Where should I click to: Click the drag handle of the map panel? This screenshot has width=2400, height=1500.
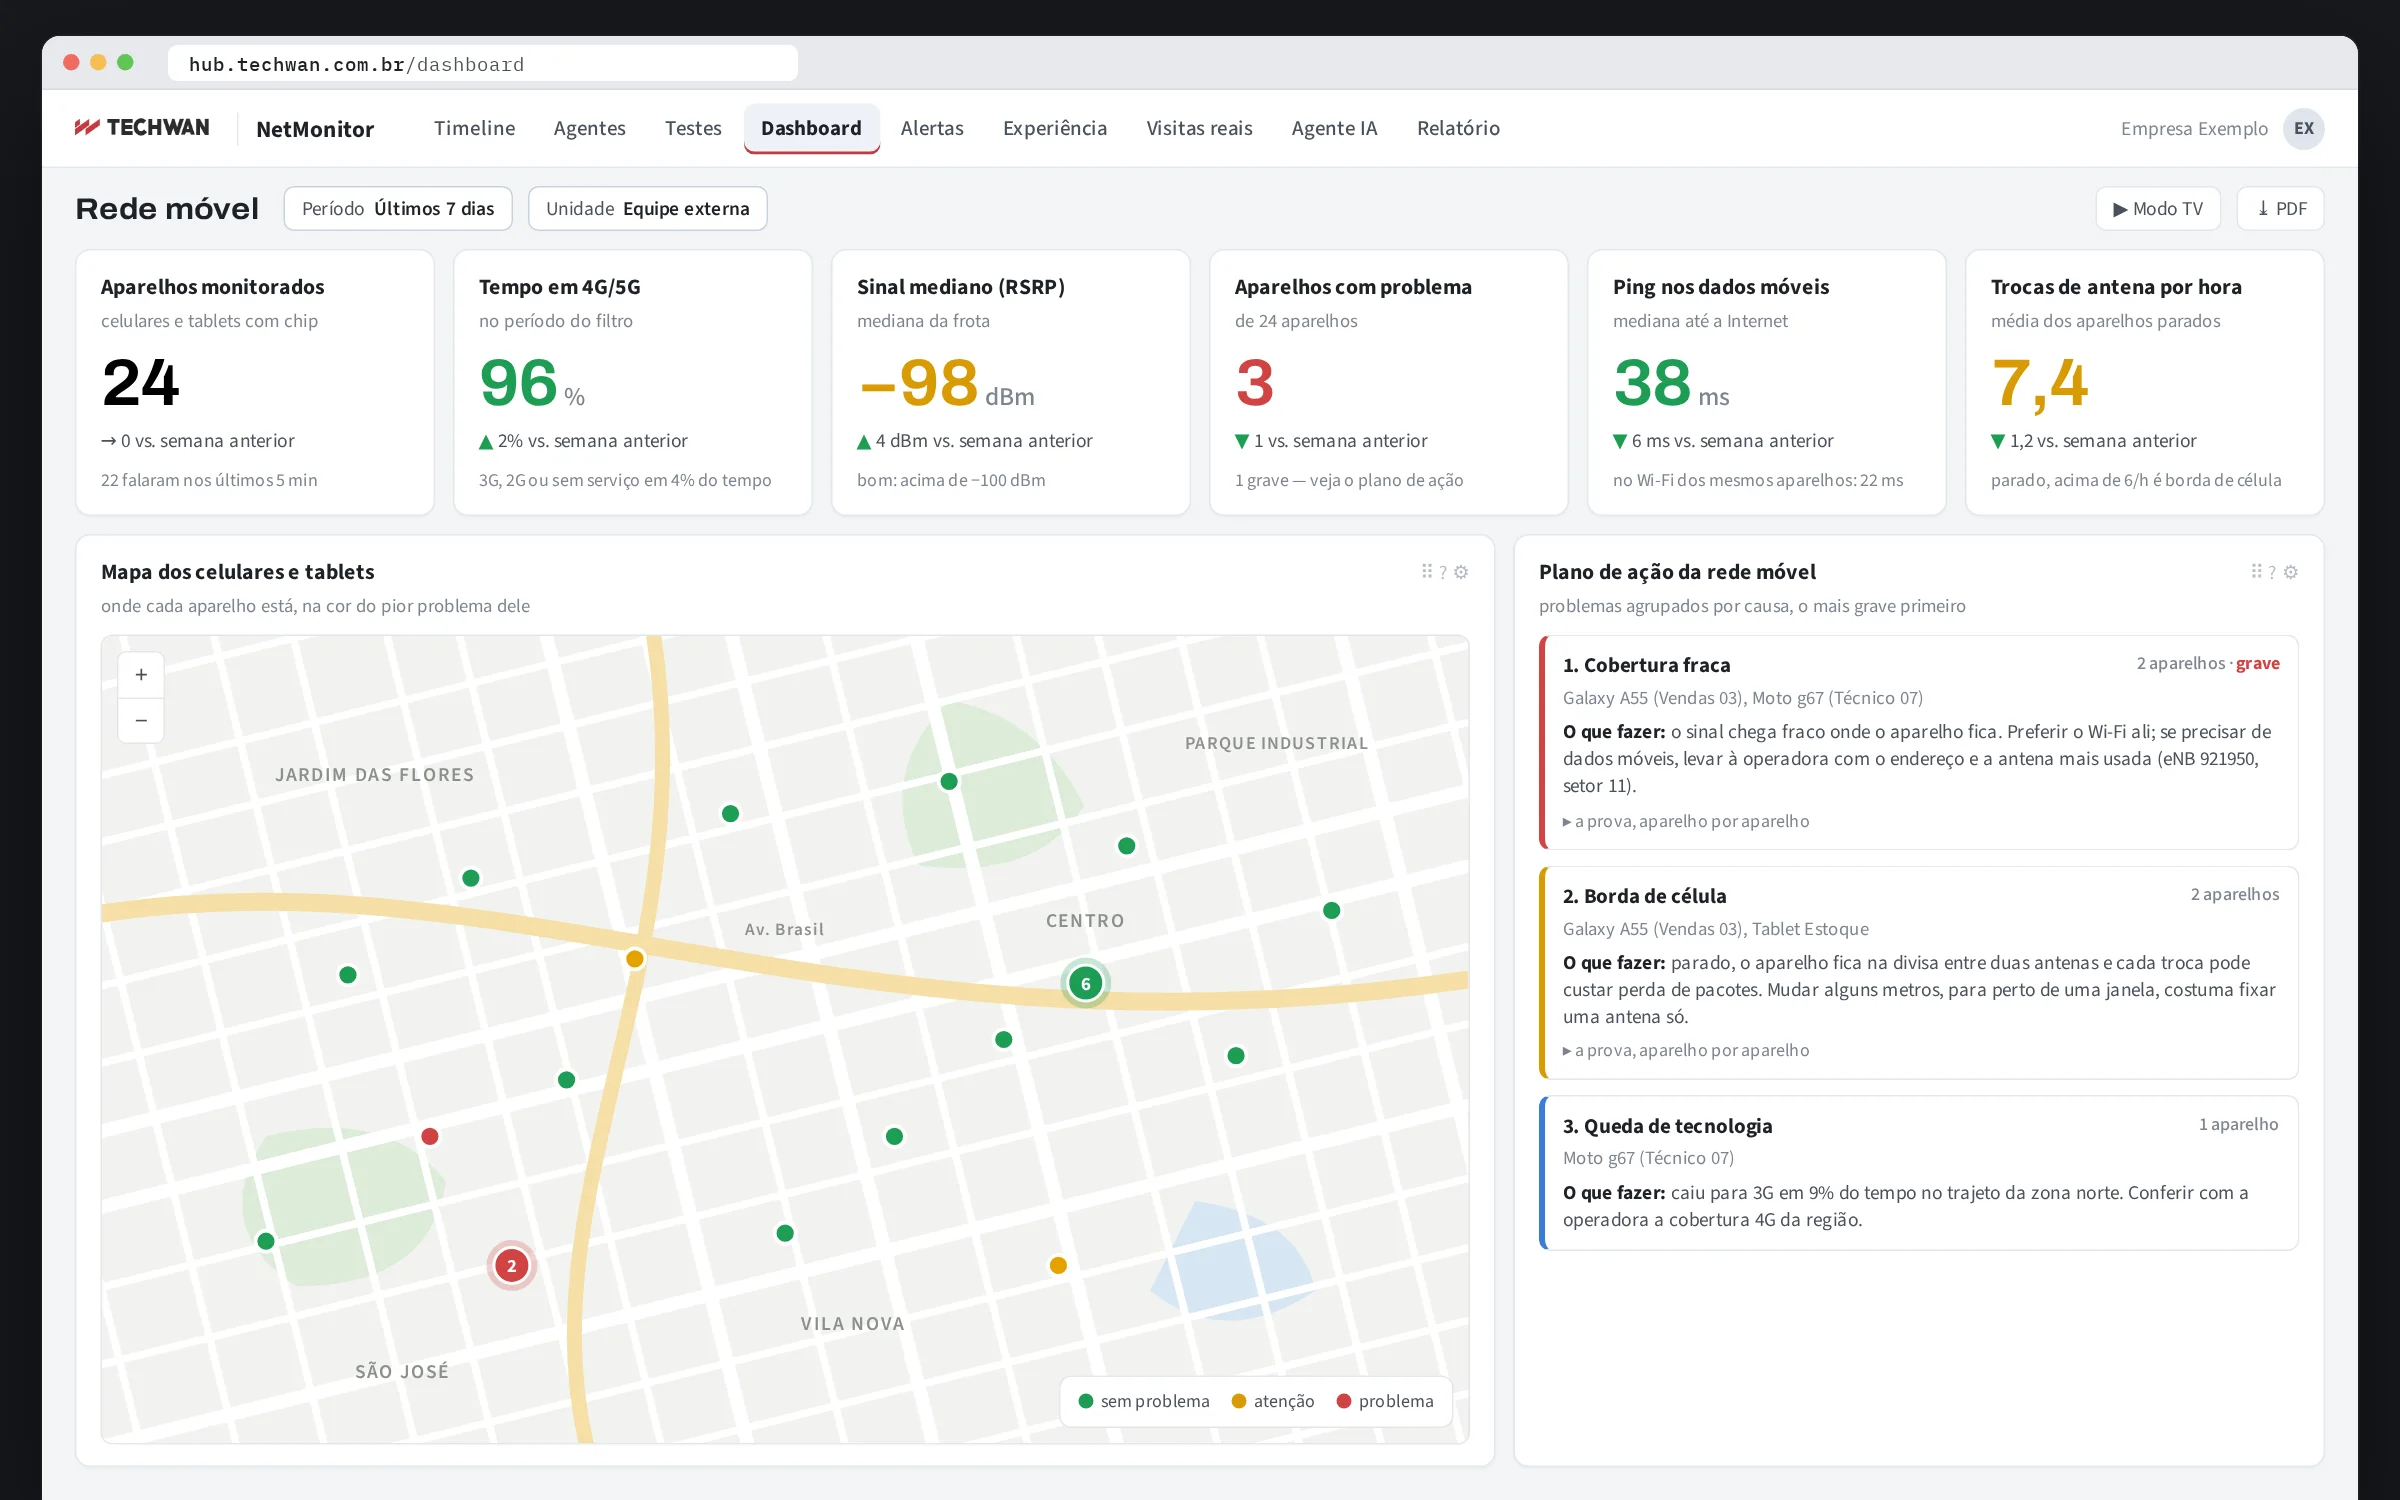click(1426, 572)
